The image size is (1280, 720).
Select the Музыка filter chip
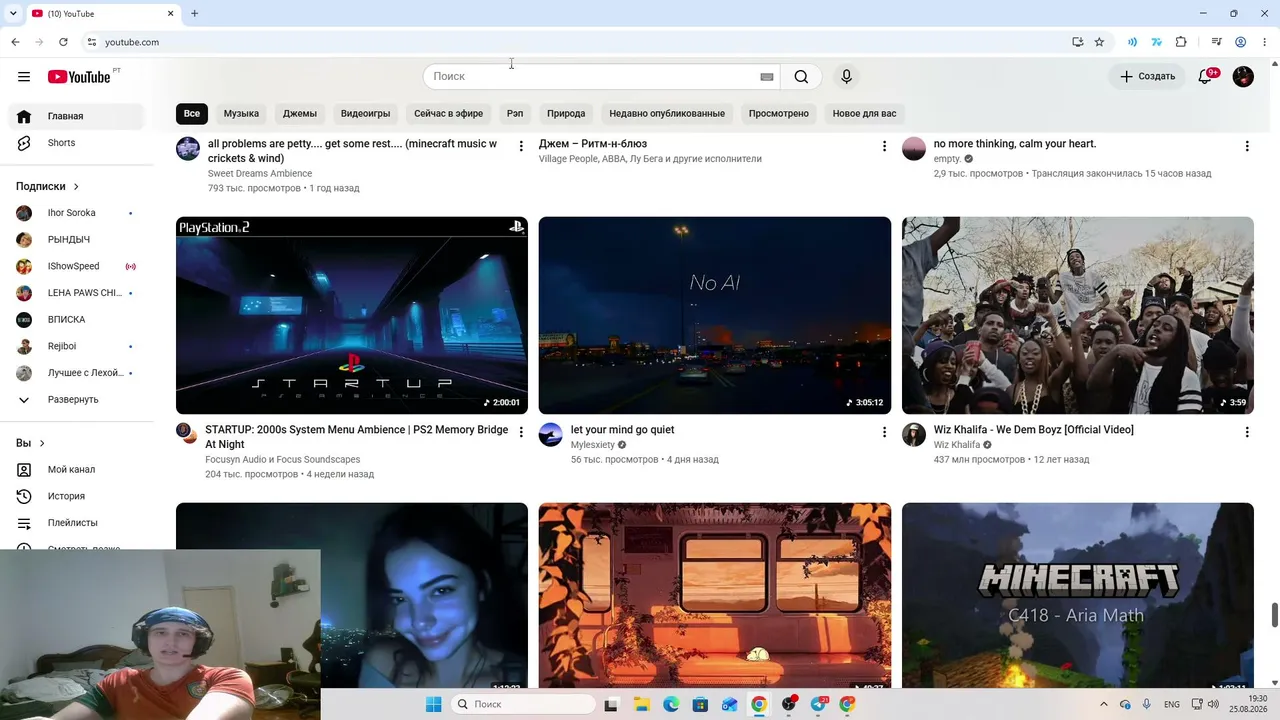[241, 113]
